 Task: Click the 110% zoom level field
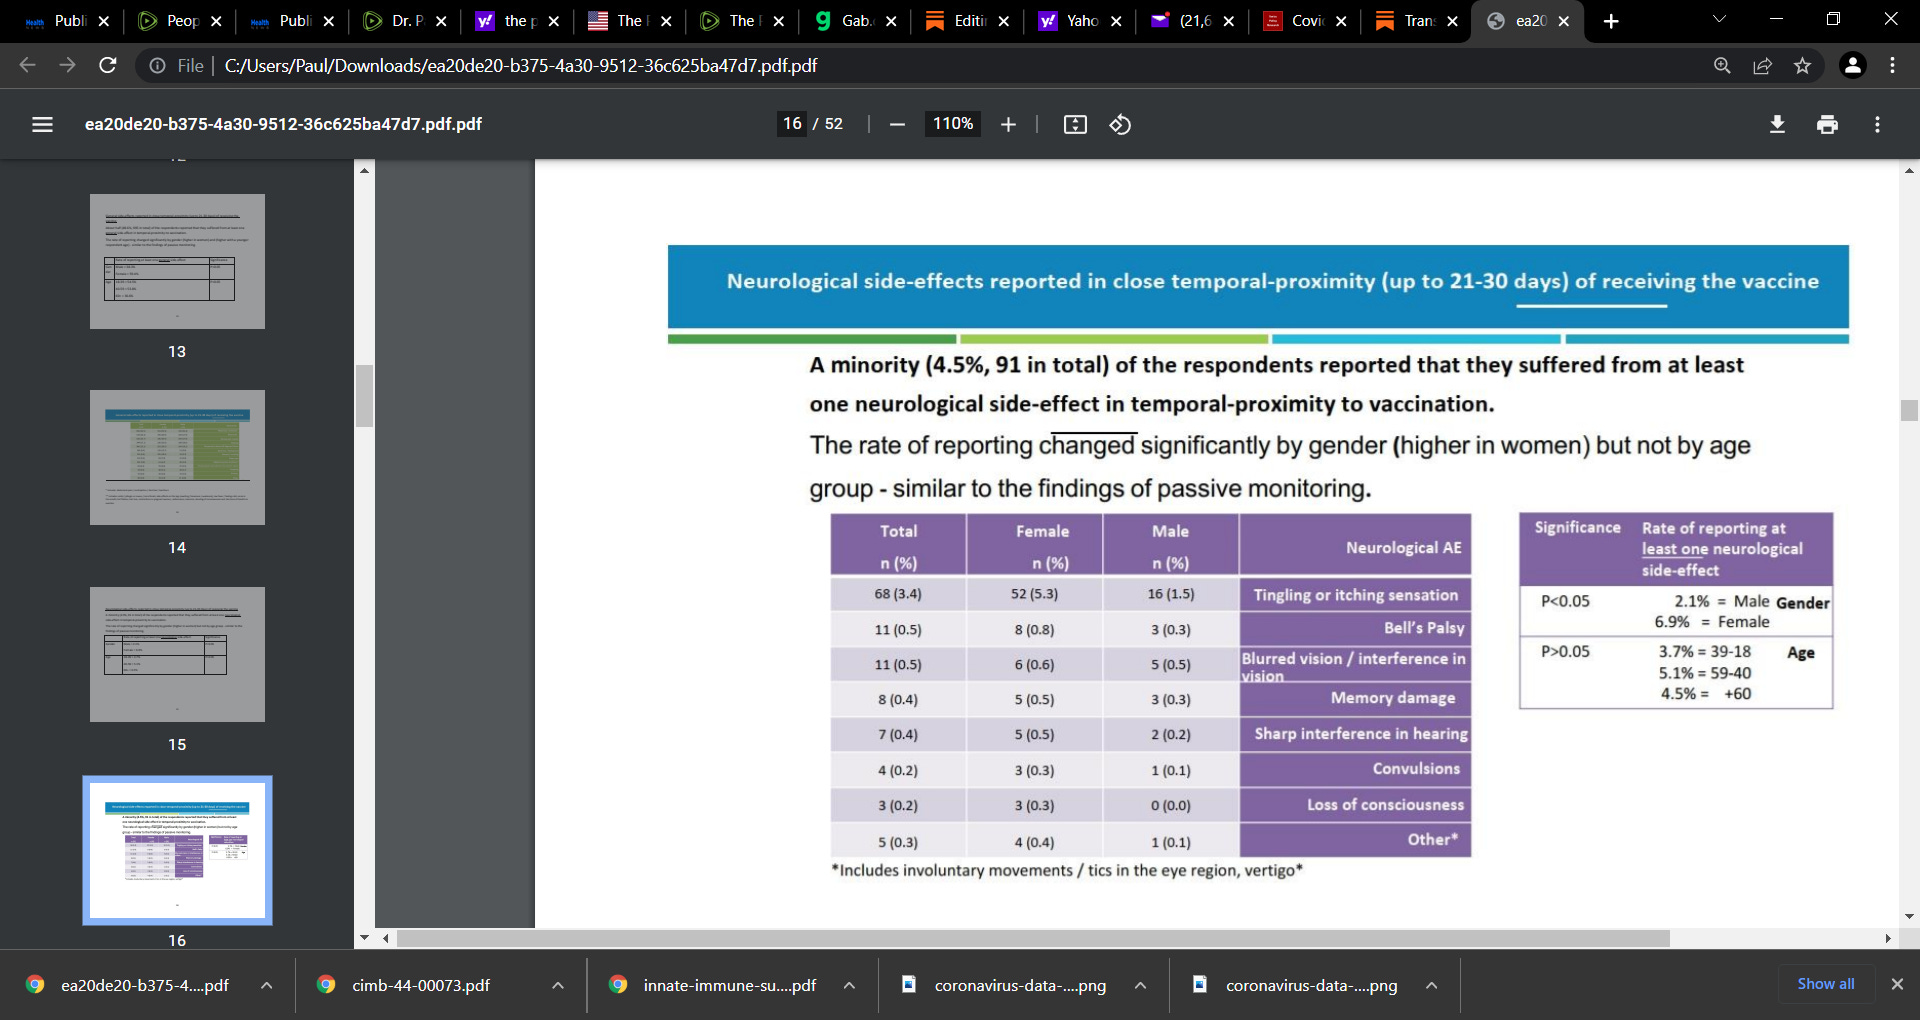click(x=952, y=124)
